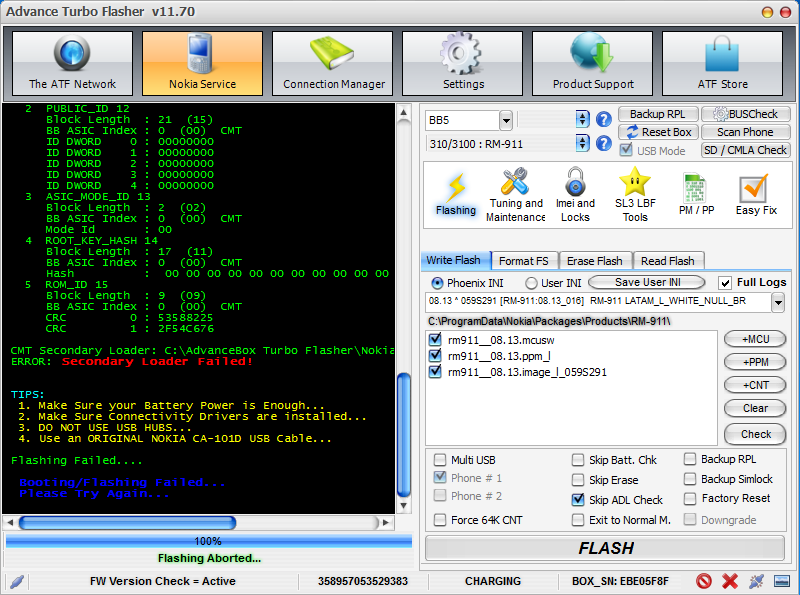Open Tuning and Maintenance tools
800x595 pixels.
[515, 195]
